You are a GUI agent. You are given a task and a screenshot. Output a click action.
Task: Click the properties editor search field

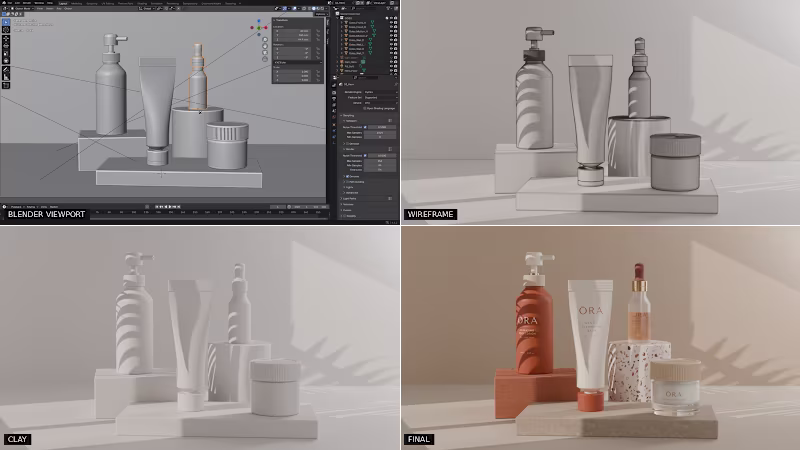tap(366, 78)
